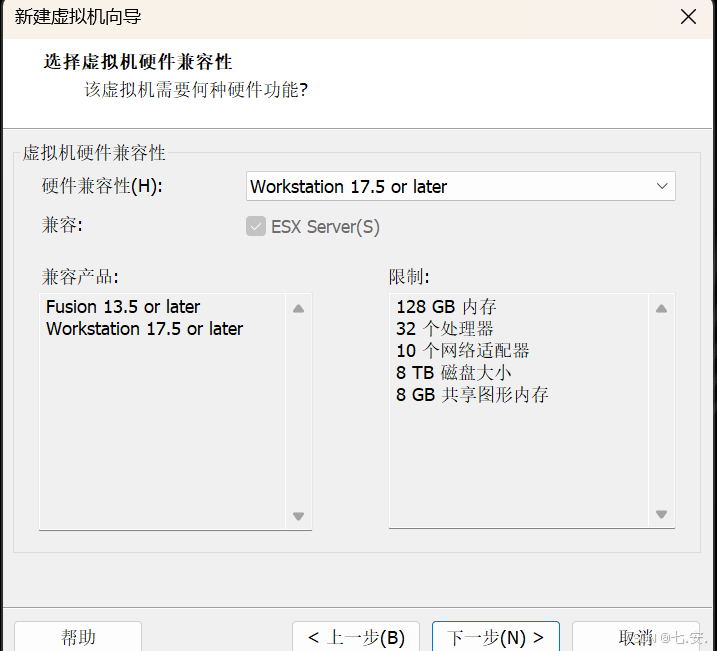Image resolution: width=717 pixels, height=651 pixels.
Task: Click up arrow of limitations list scrollbar
Action: tap(661, 309)
